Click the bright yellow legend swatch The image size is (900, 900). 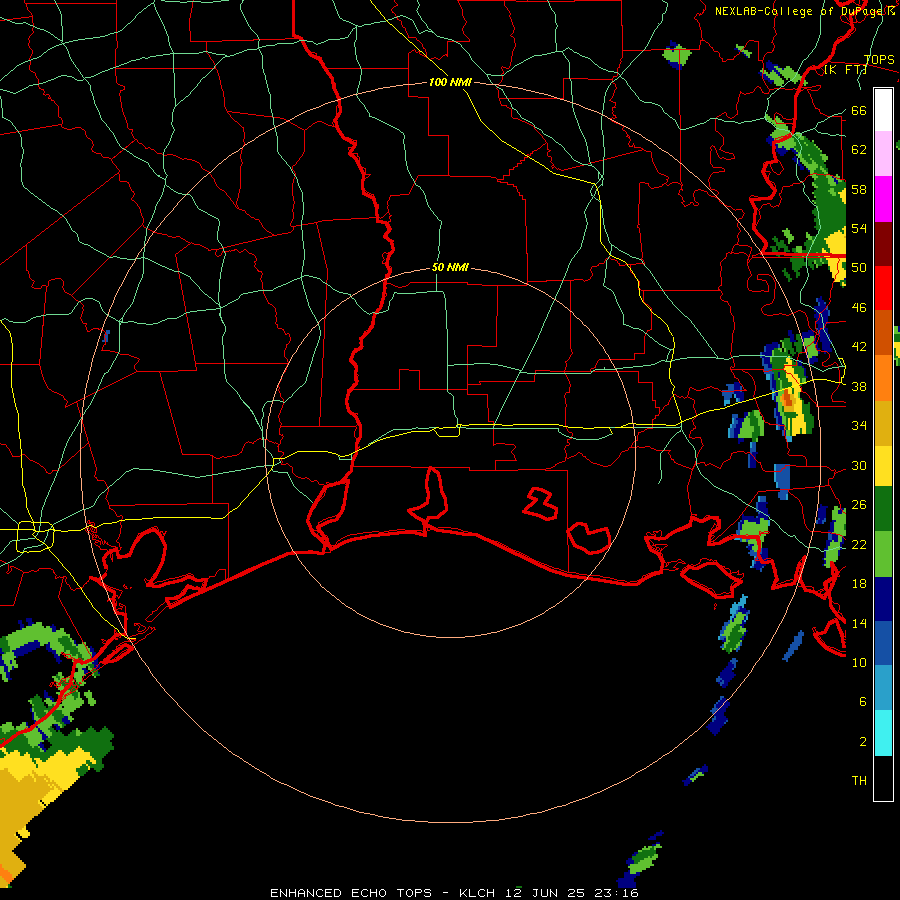(883, 466)
